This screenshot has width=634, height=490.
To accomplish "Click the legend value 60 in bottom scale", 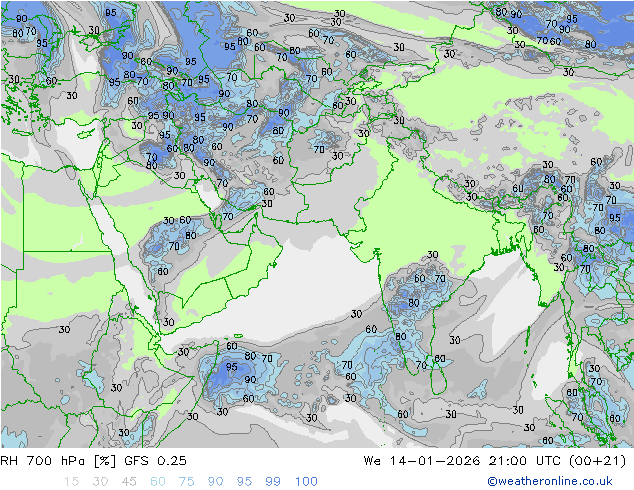I will [x=158, y=481].
